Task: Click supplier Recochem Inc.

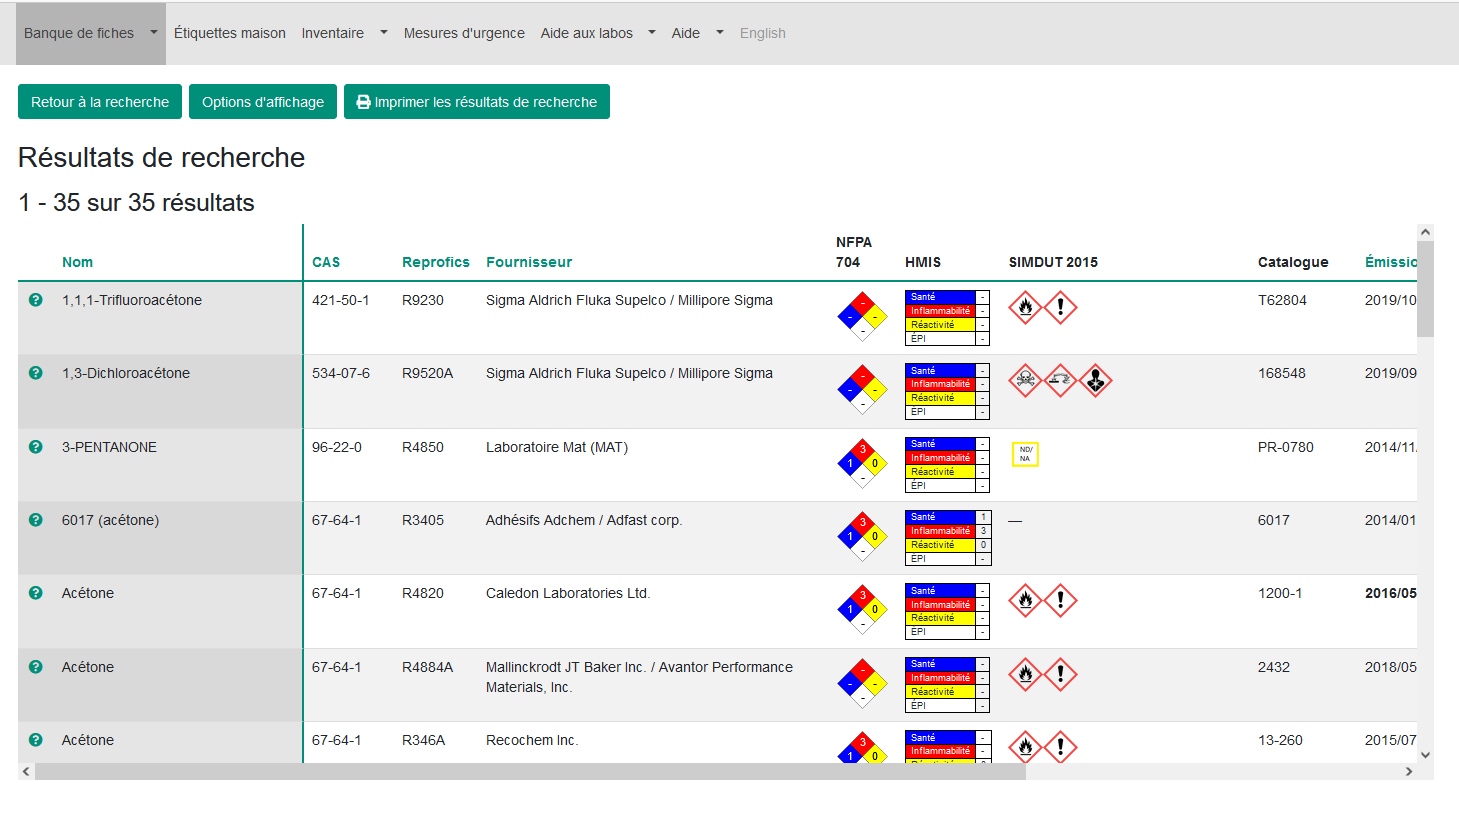Action: coord(532,740)
